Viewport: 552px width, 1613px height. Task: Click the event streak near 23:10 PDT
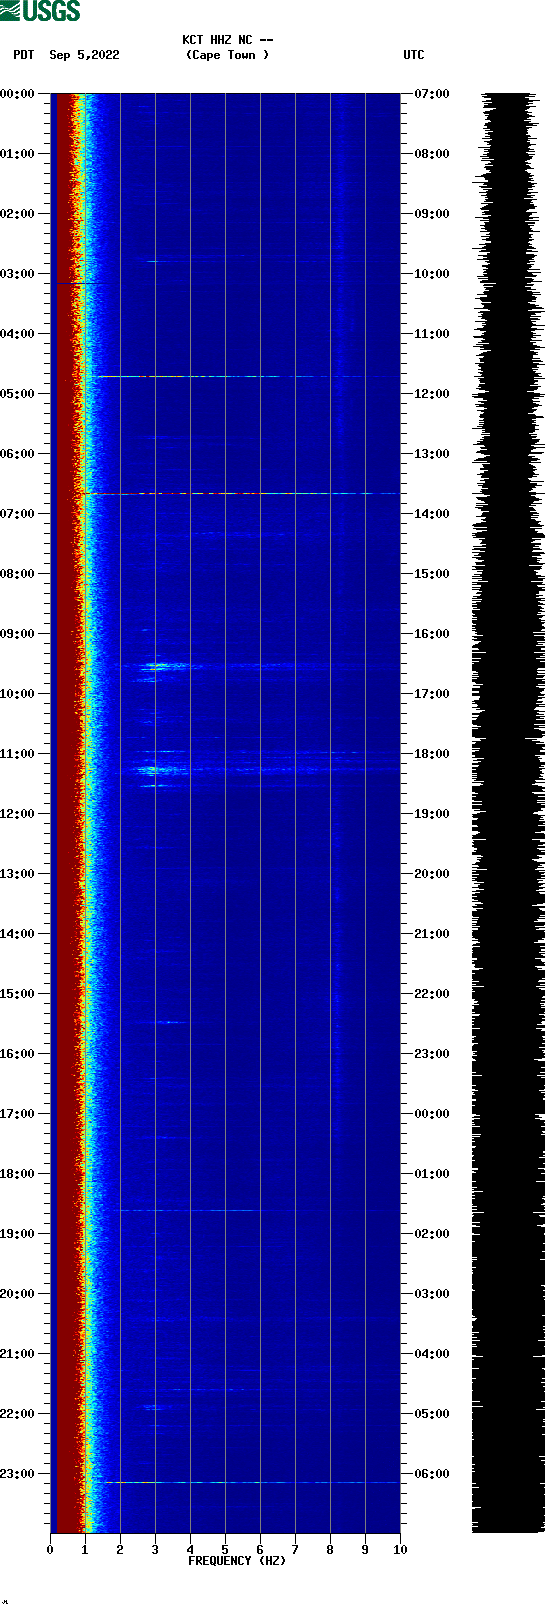pos(250,1483)
